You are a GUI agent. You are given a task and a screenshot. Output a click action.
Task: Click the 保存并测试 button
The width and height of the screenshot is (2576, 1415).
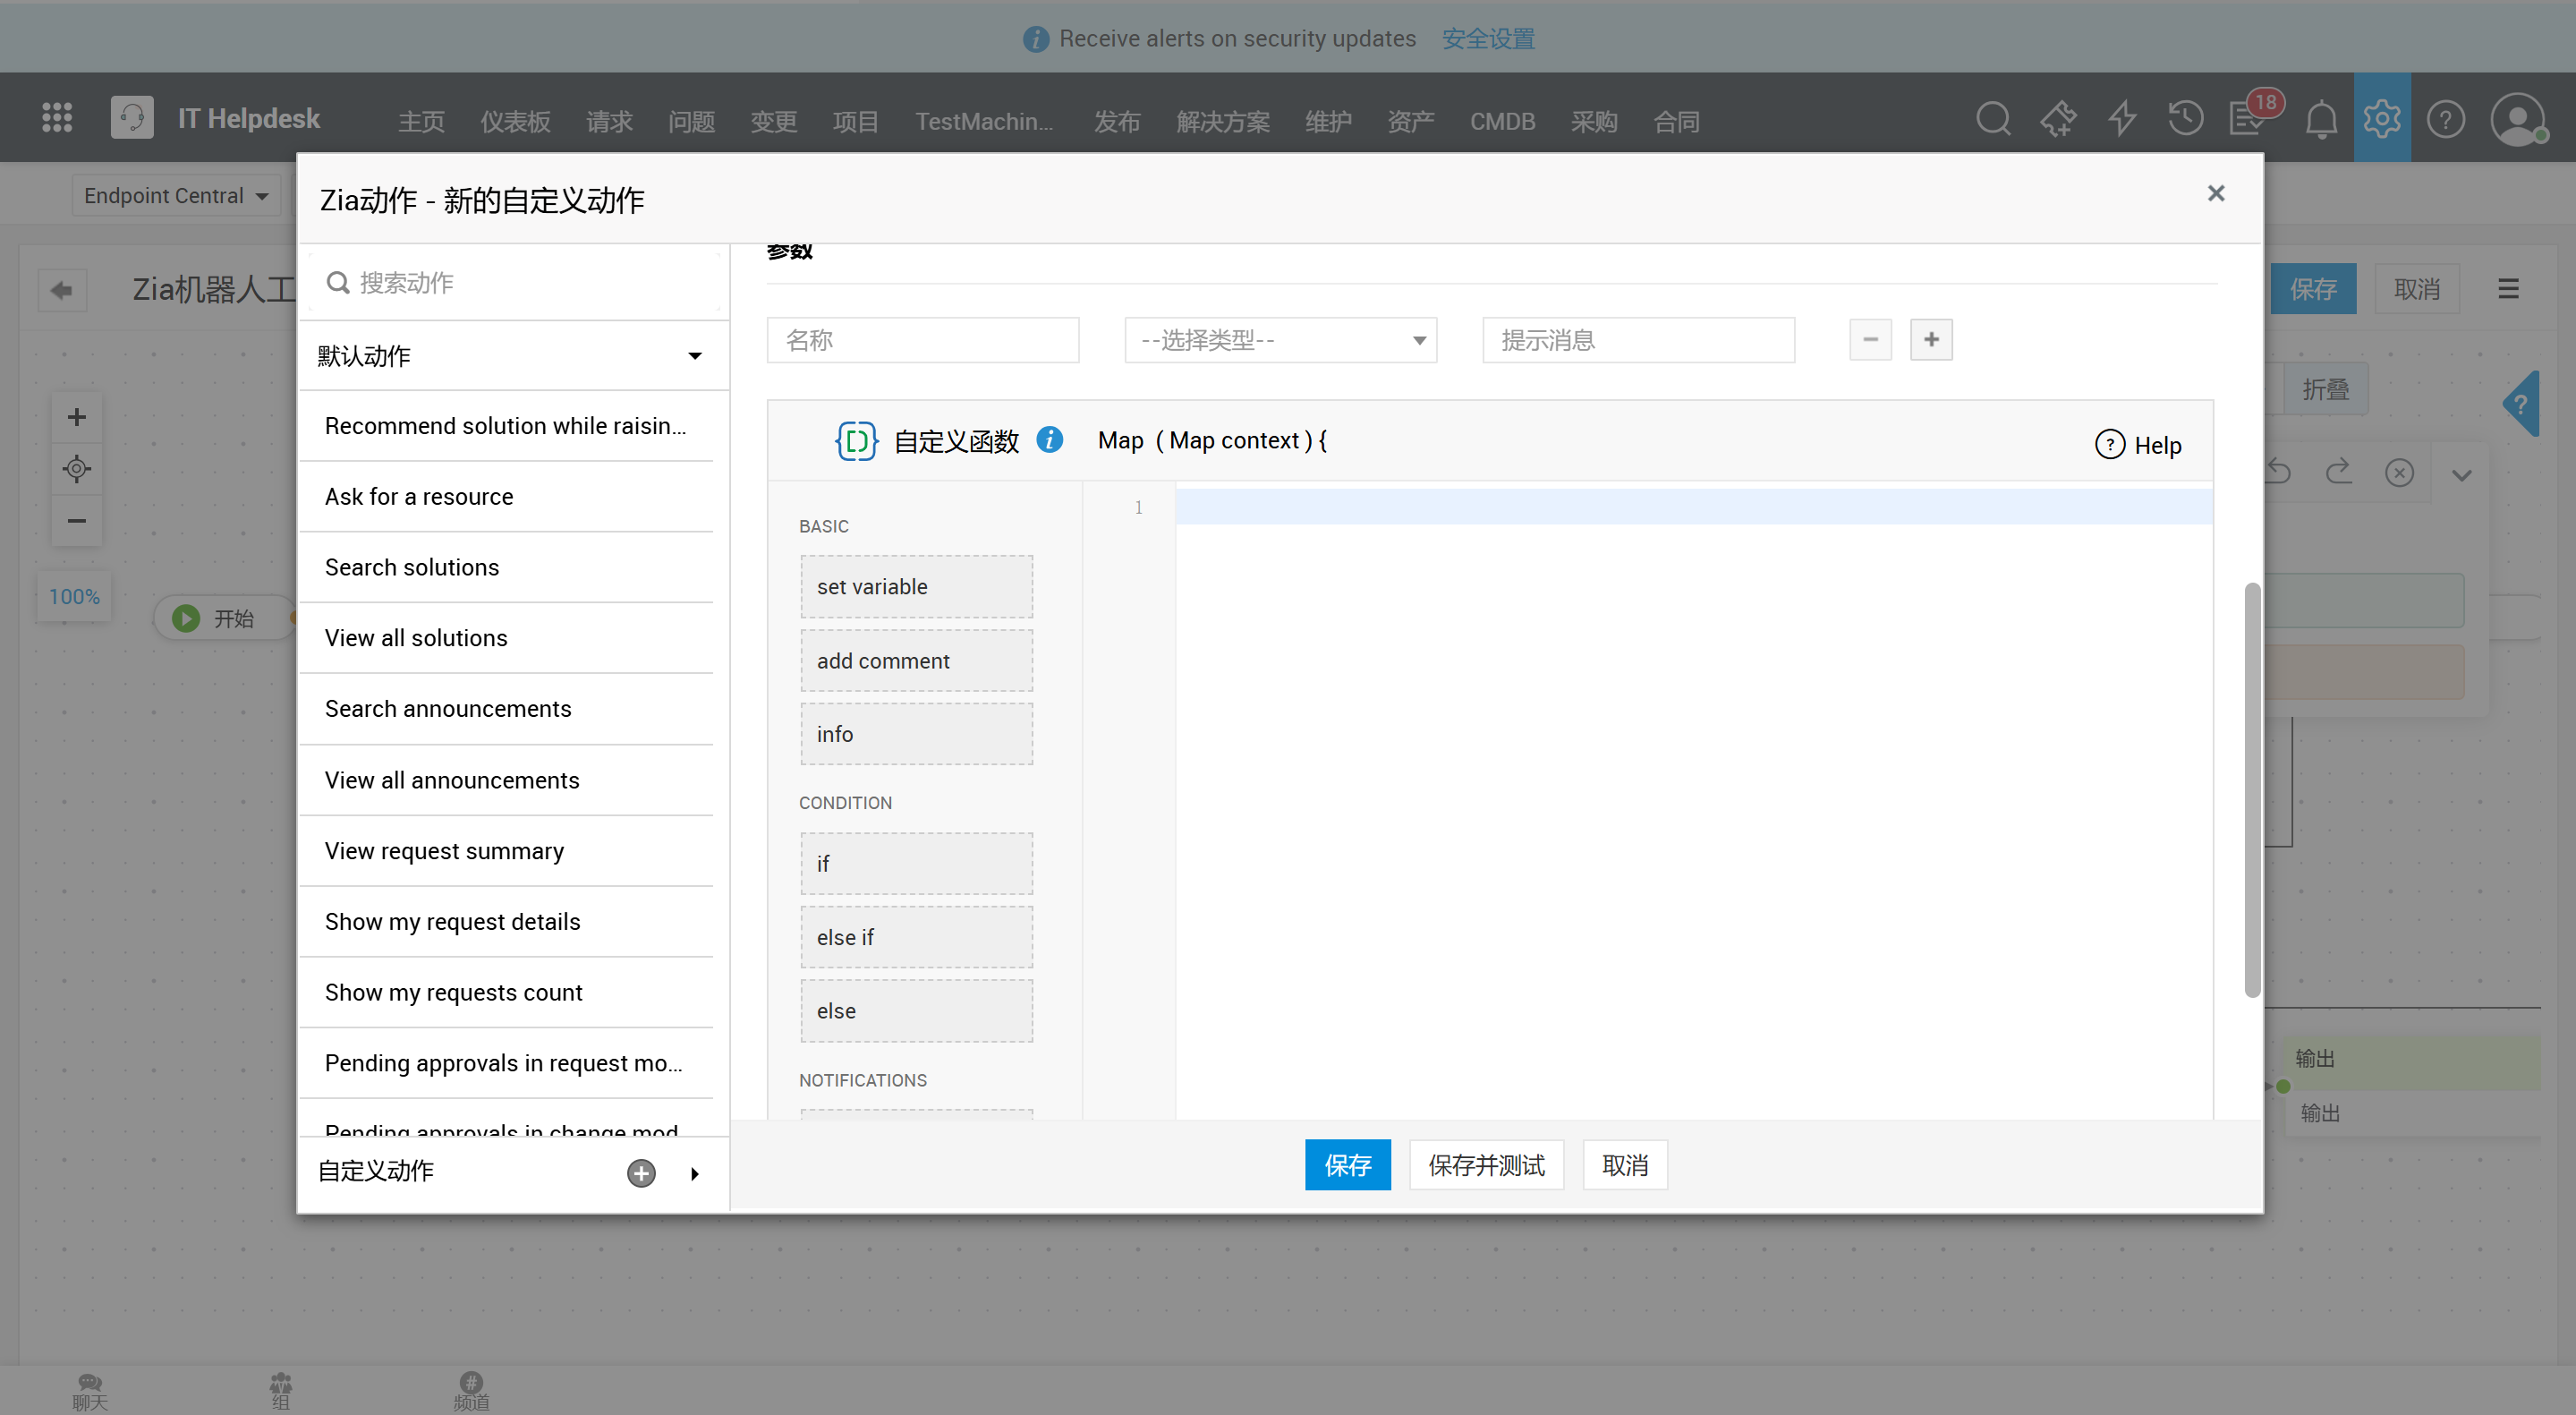pyautogui.click(x=1485, y=1164)
